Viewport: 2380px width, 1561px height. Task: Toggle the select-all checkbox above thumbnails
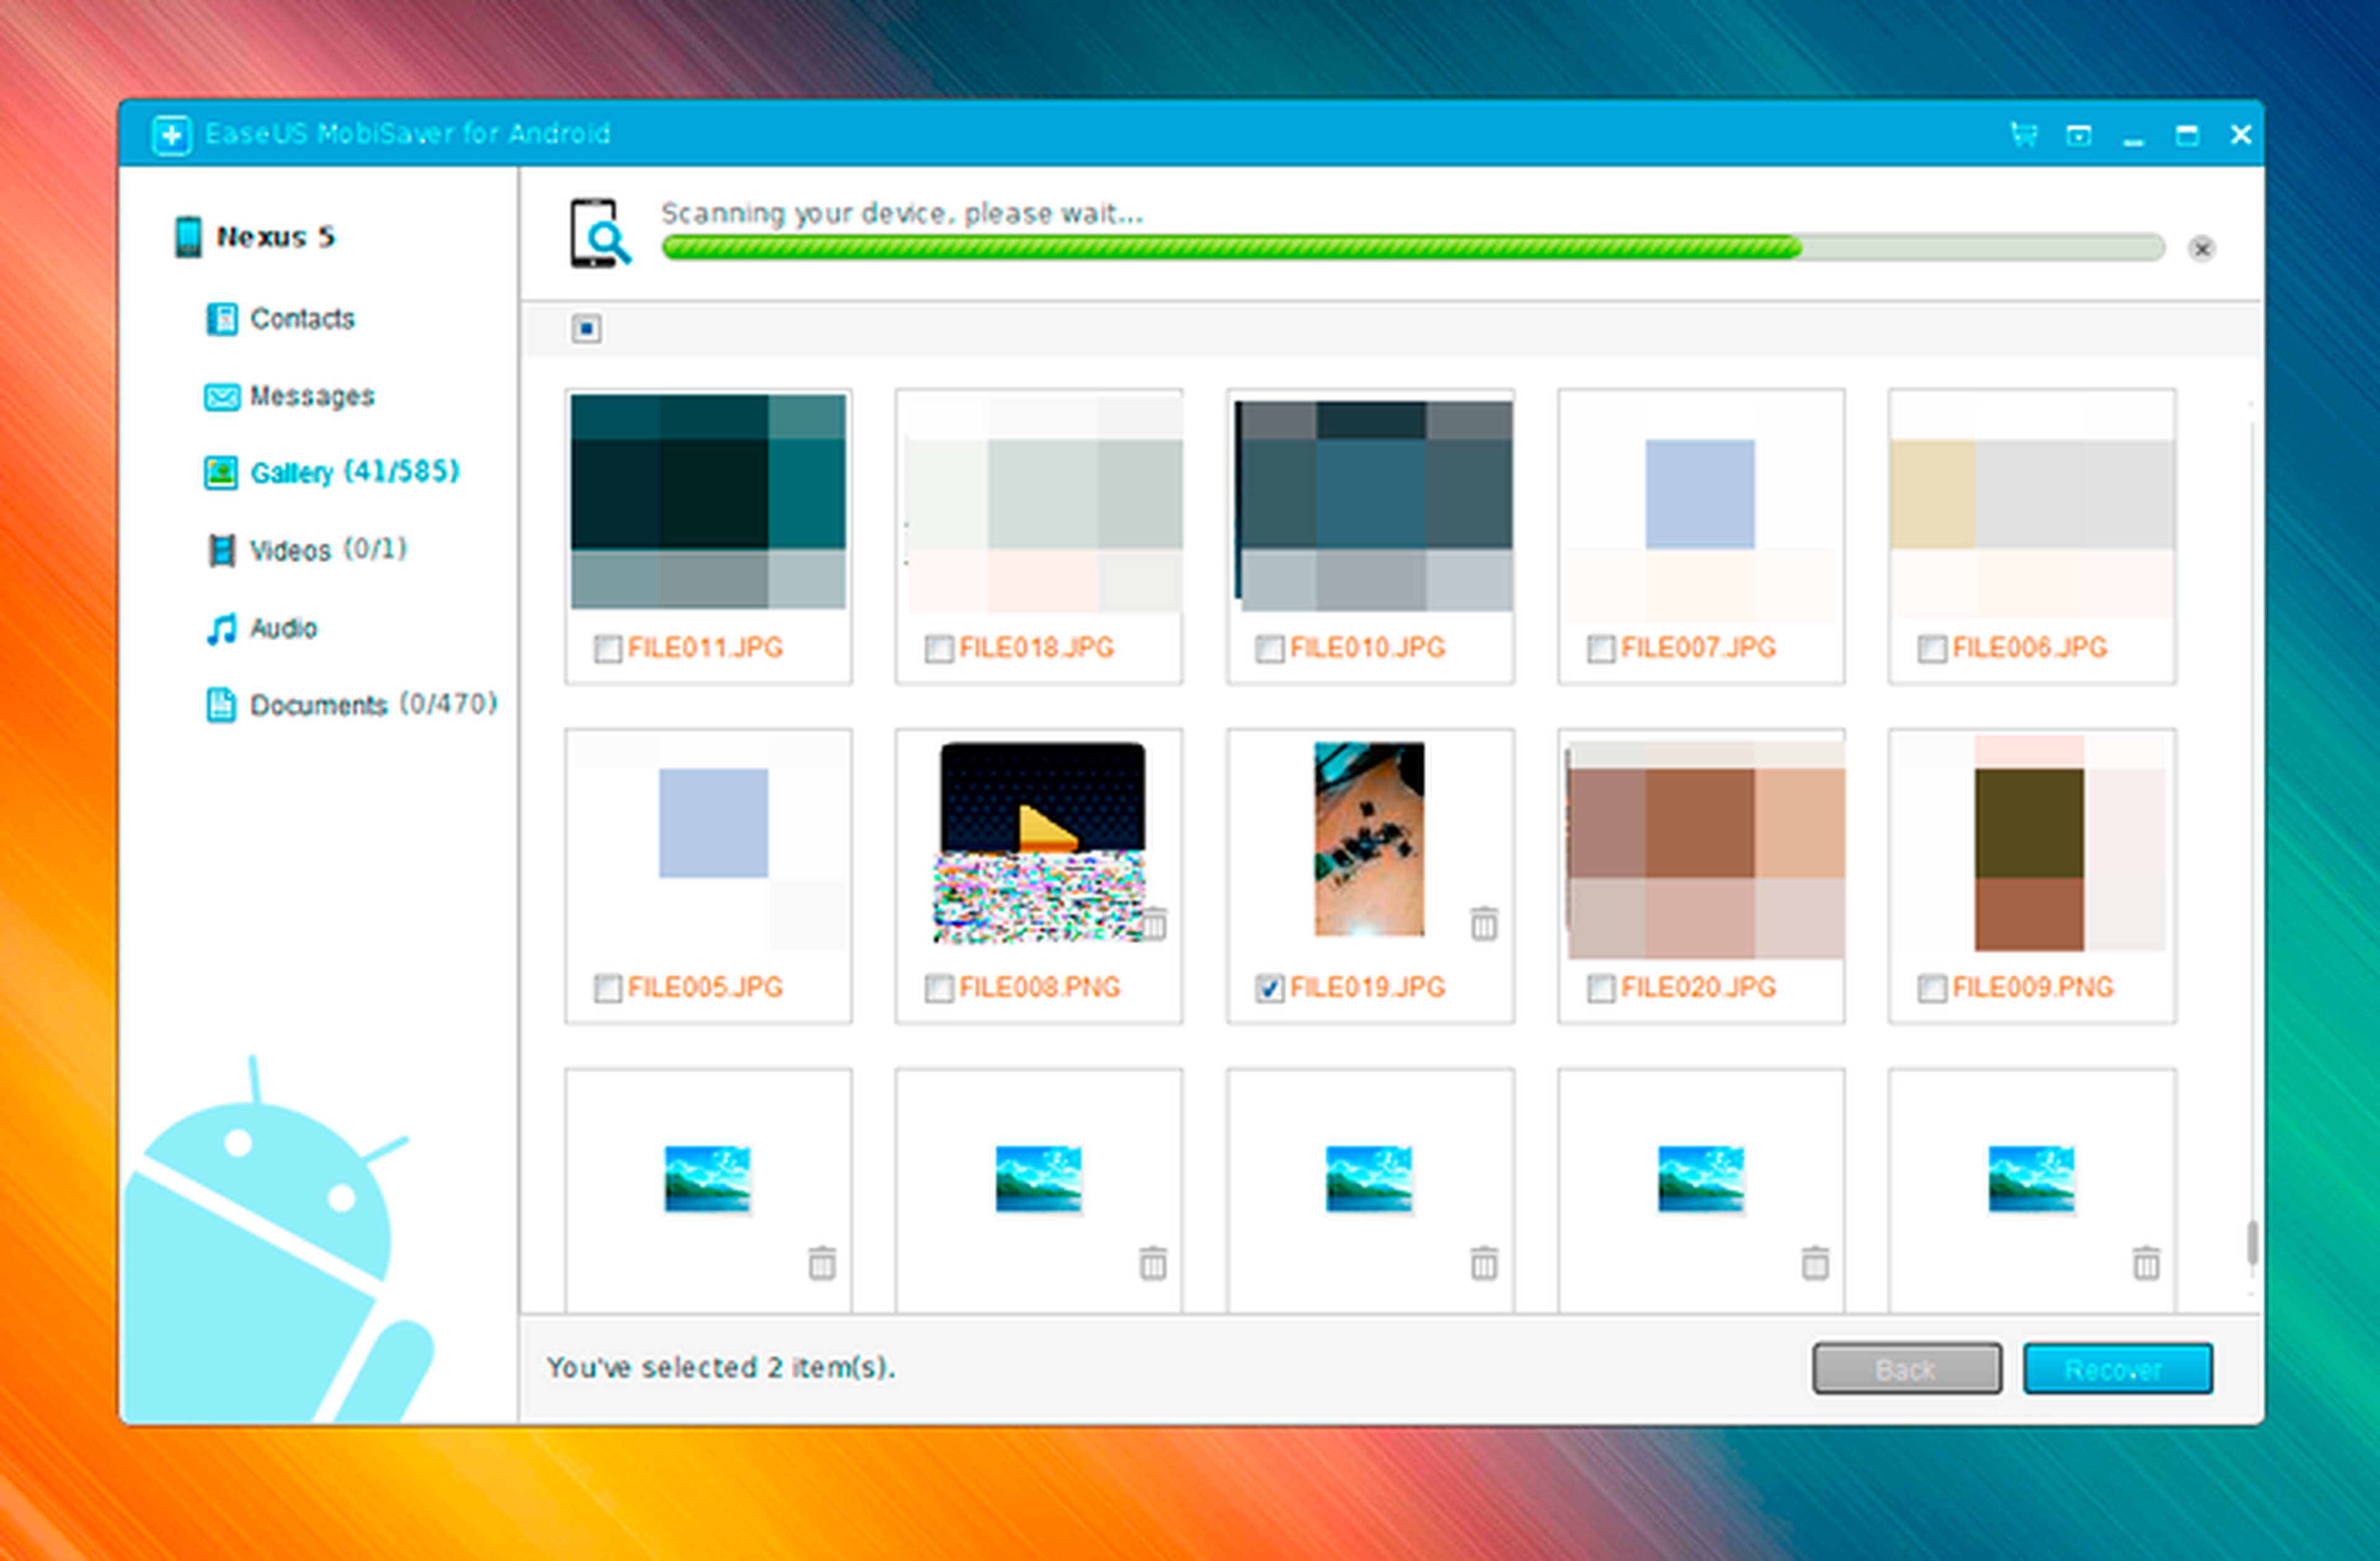(587, 328)
